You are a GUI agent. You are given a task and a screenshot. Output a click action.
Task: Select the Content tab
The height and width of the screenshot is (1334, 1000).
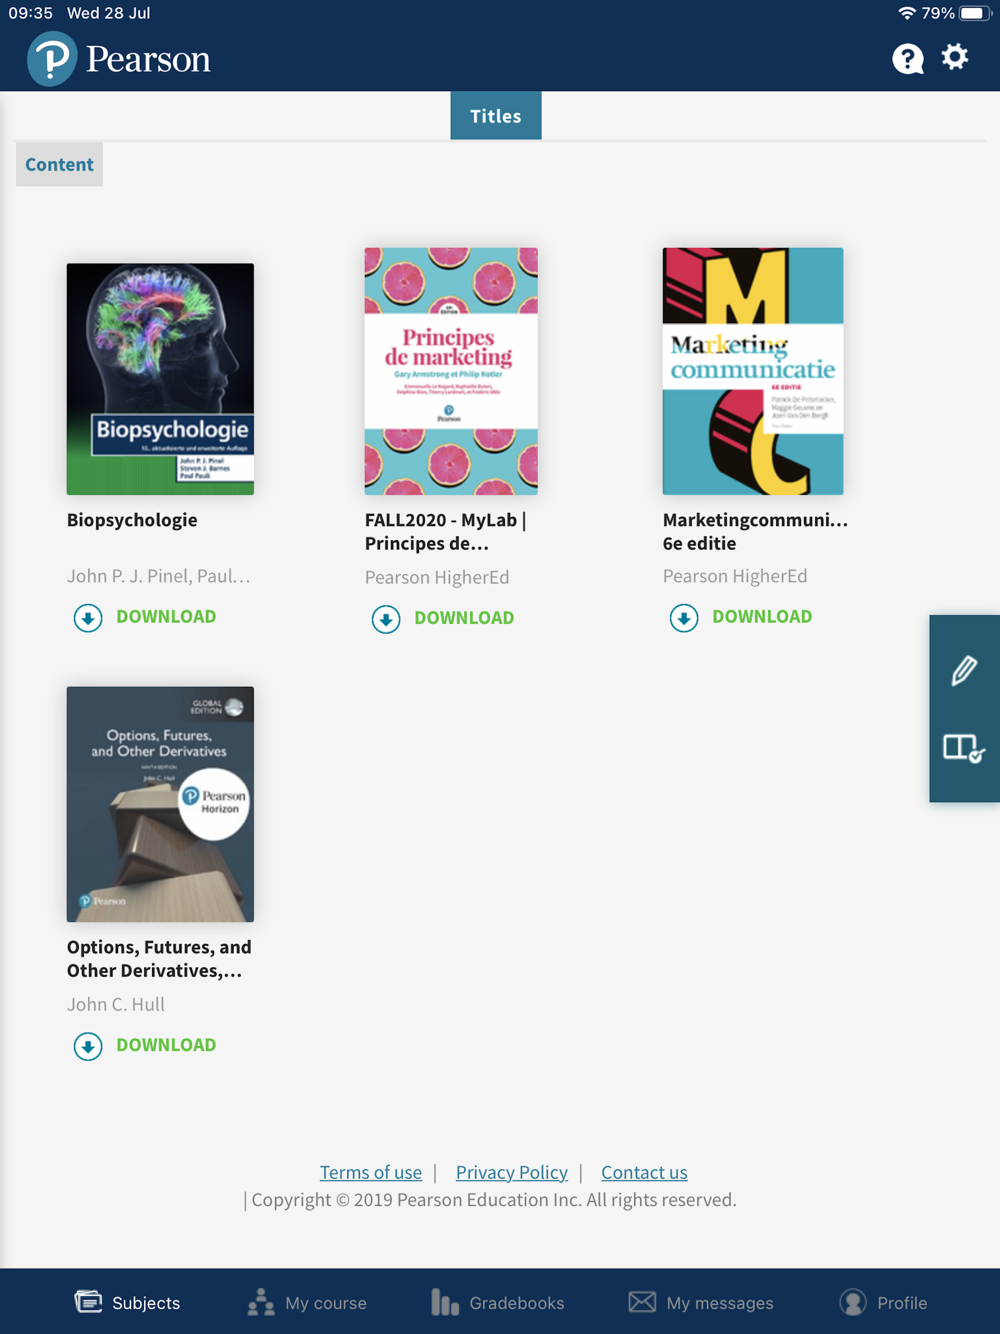(59, 165)
